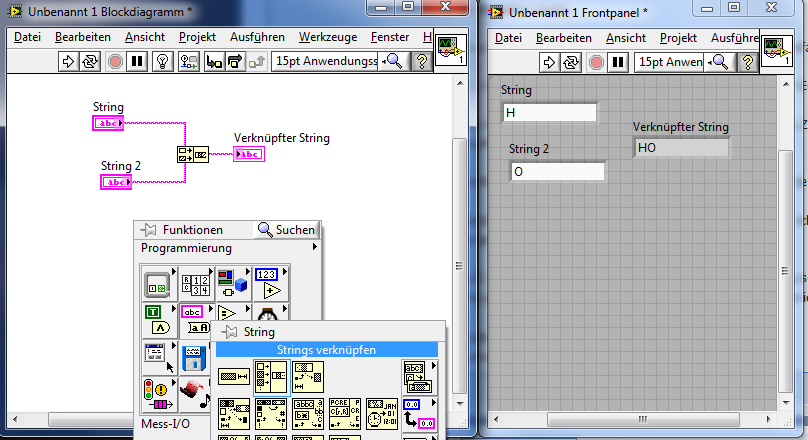Open Fenster menu in Blockdiagramm window
808x440 pixels.
coord(390,37)
